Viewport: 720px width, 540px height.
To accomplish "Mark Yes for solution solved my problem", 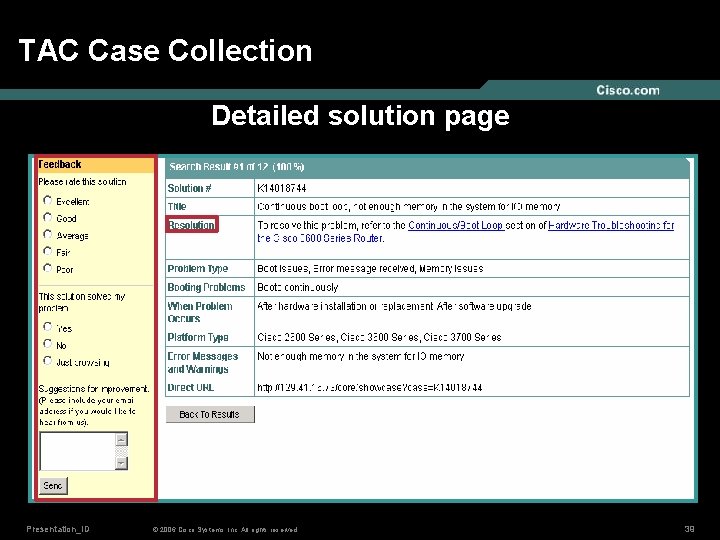I will 47,326.
